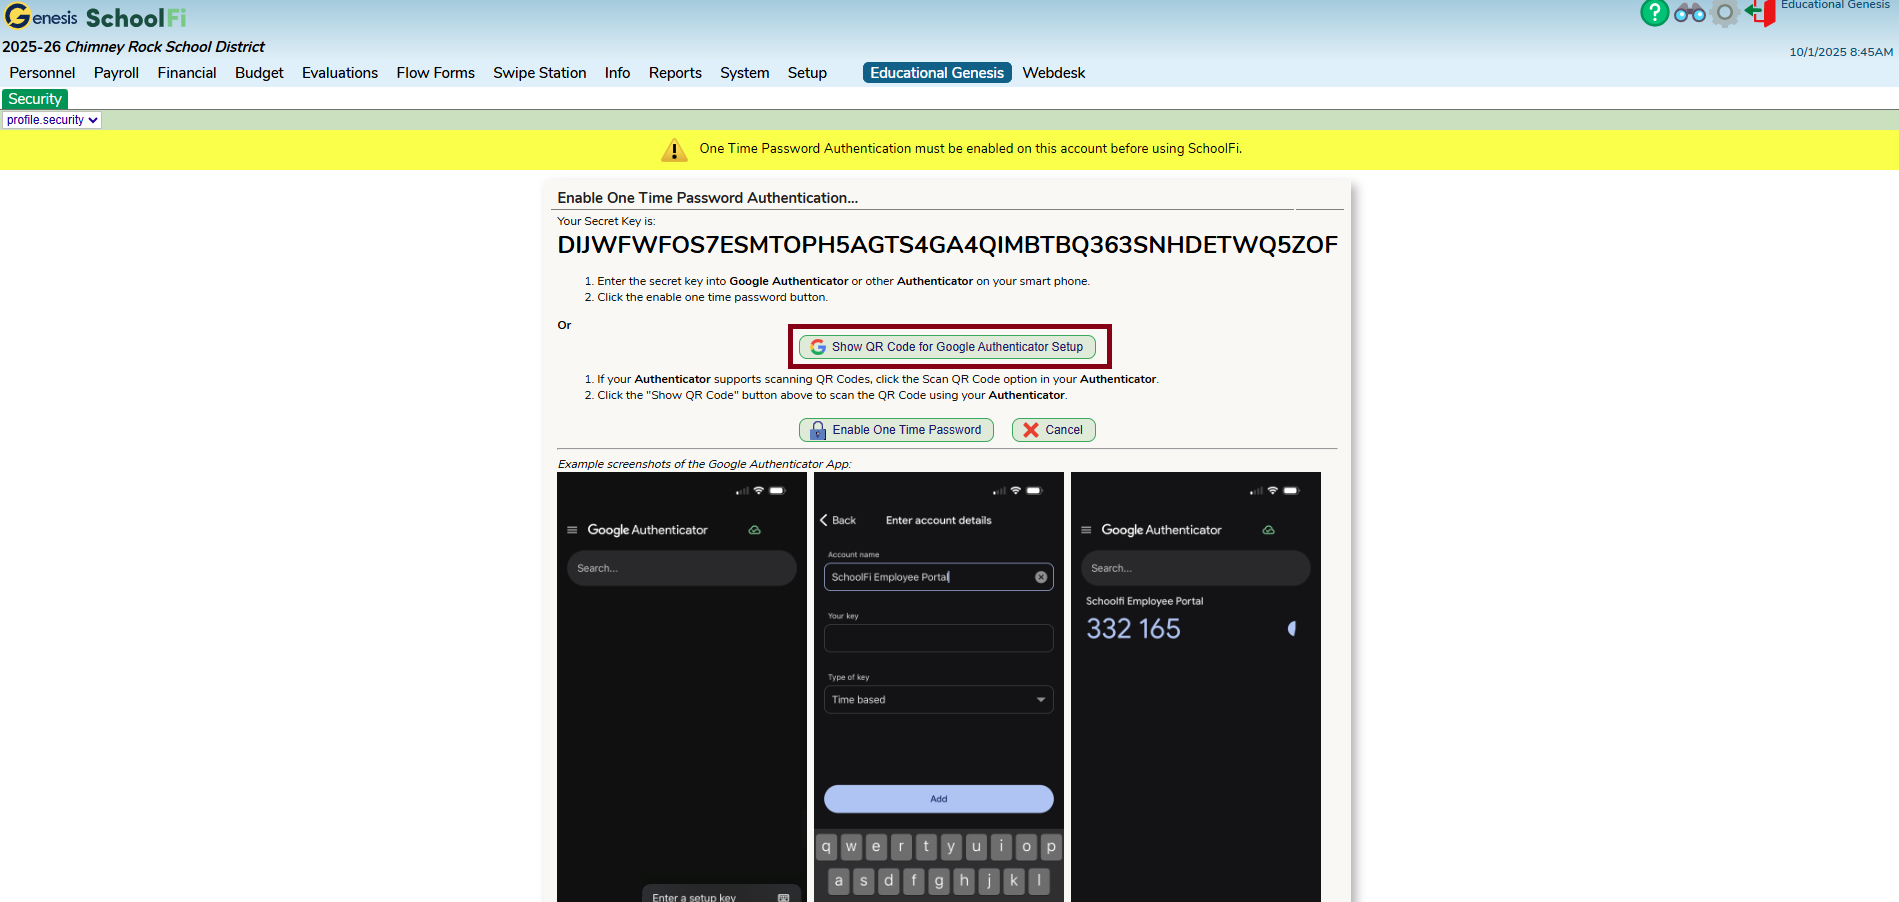The height and width of the screenshot is (902, 1899).
Task: Select the Security tab
Action: [x=35, y=99]
